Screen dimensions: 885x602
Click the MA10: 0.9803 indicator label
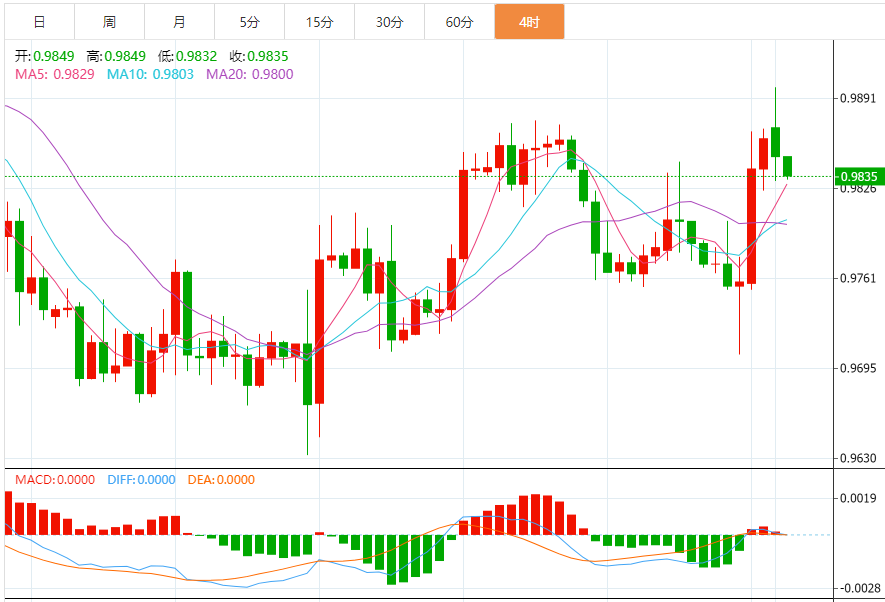tap(150, 74)
